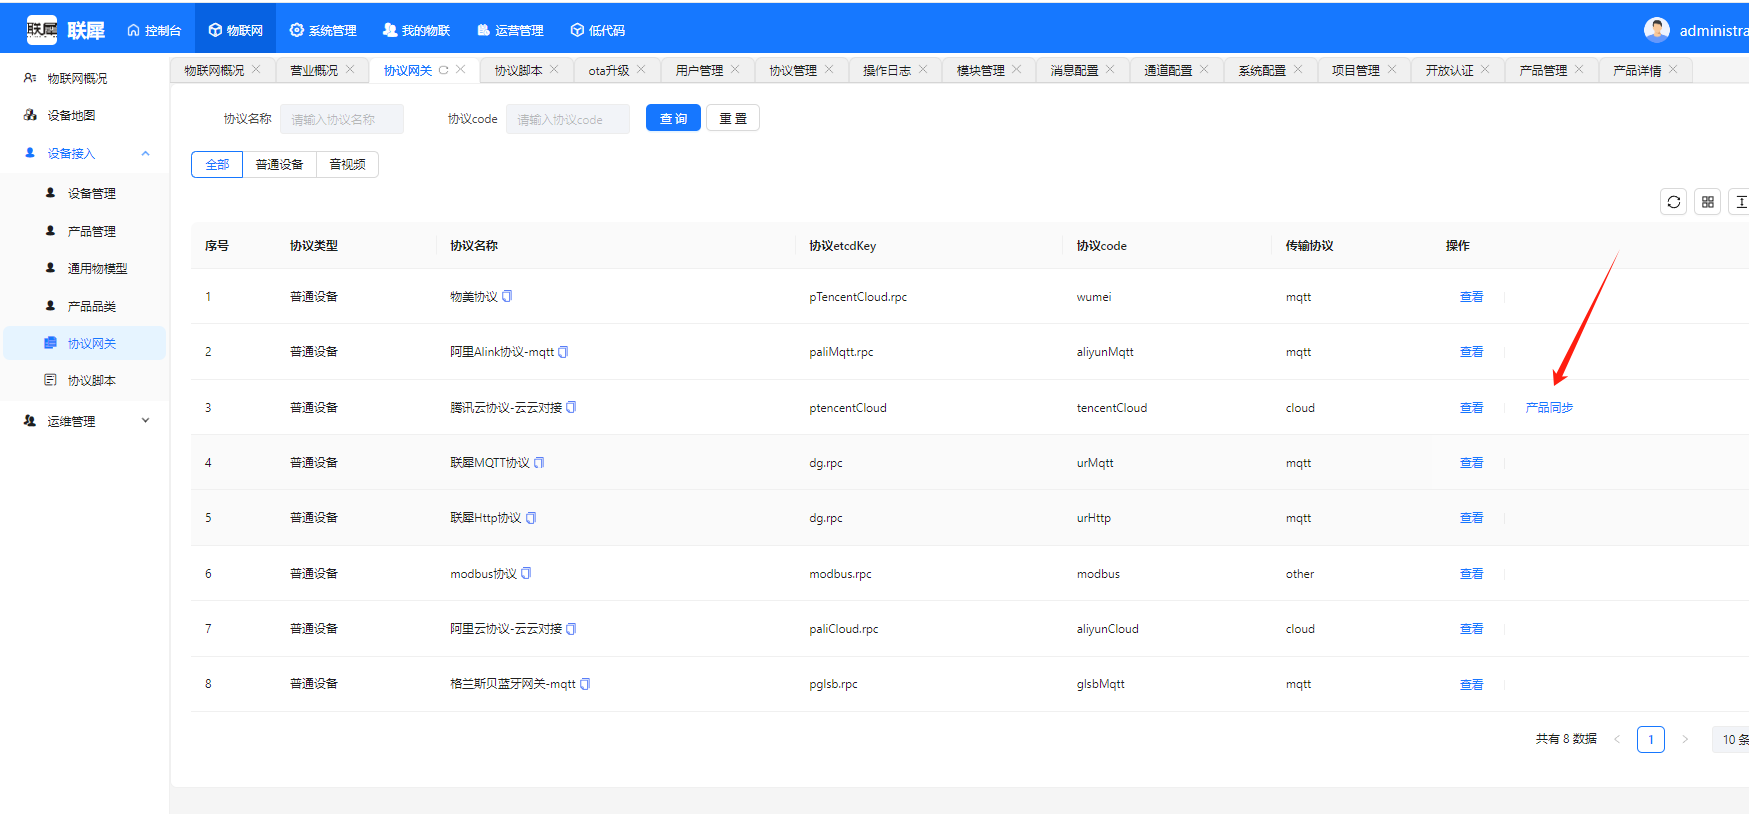The image size is (1749, 814).
Task: Select the 全部 filter option
Action: click(217, 164)
